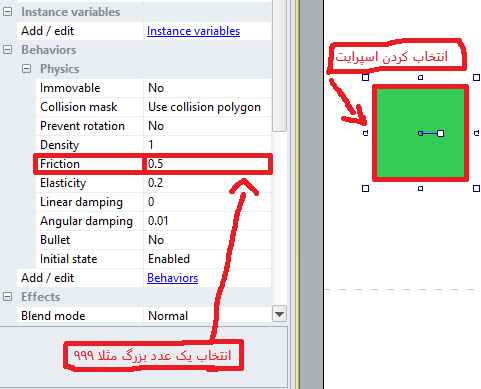The image size is (481, 389).
Task: Change the Initial state Enabled value
Action: pos(207,259)
